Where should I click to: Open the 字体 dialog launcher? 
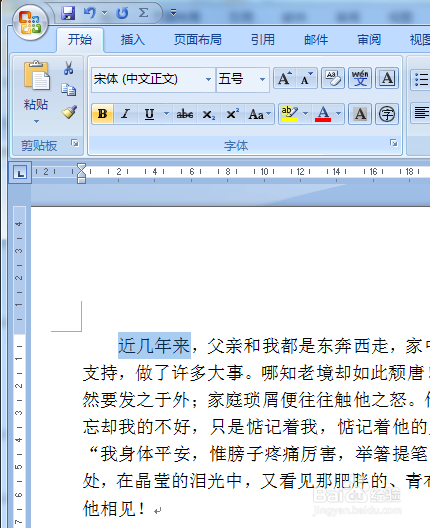coord(393,143)
